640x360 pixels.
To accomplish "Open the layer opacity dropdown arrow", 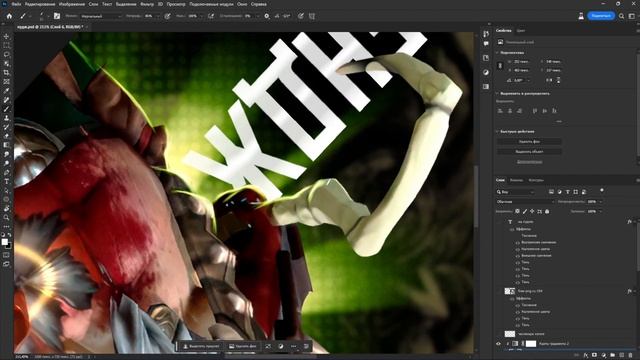I will 600,202.
